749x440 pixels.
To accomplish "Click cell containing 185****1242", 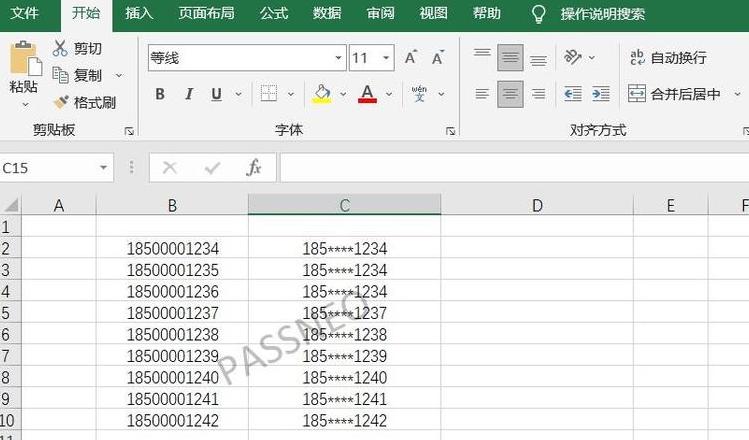I will point(344,420).
